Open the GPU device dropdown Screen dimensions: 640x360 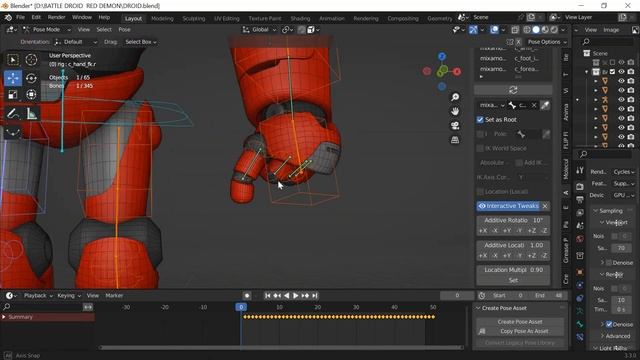click(x=624, y=196)
